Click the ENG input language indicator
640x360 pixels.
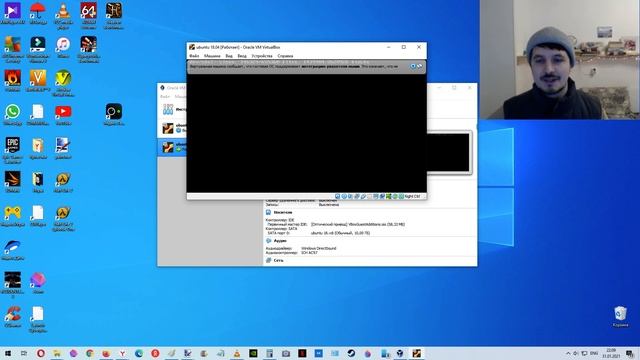coord(594,353)
